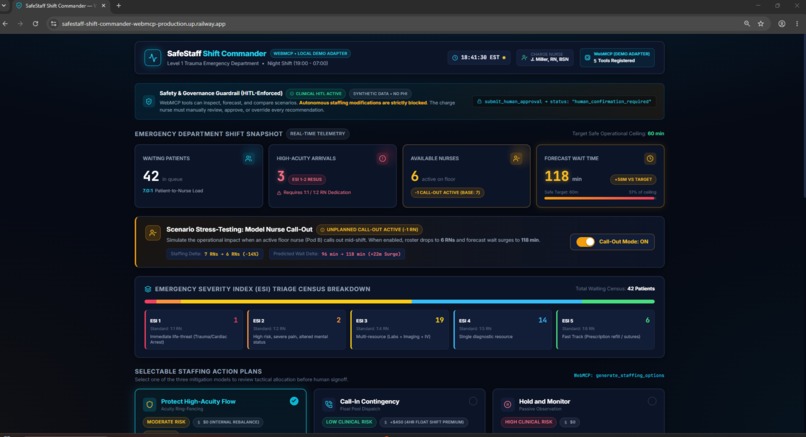Click the phone icon on Call-In Contingency
Image resolution: width=806 pixels, height=437 pixels.
pyautogui.click(x=328, y=405)
